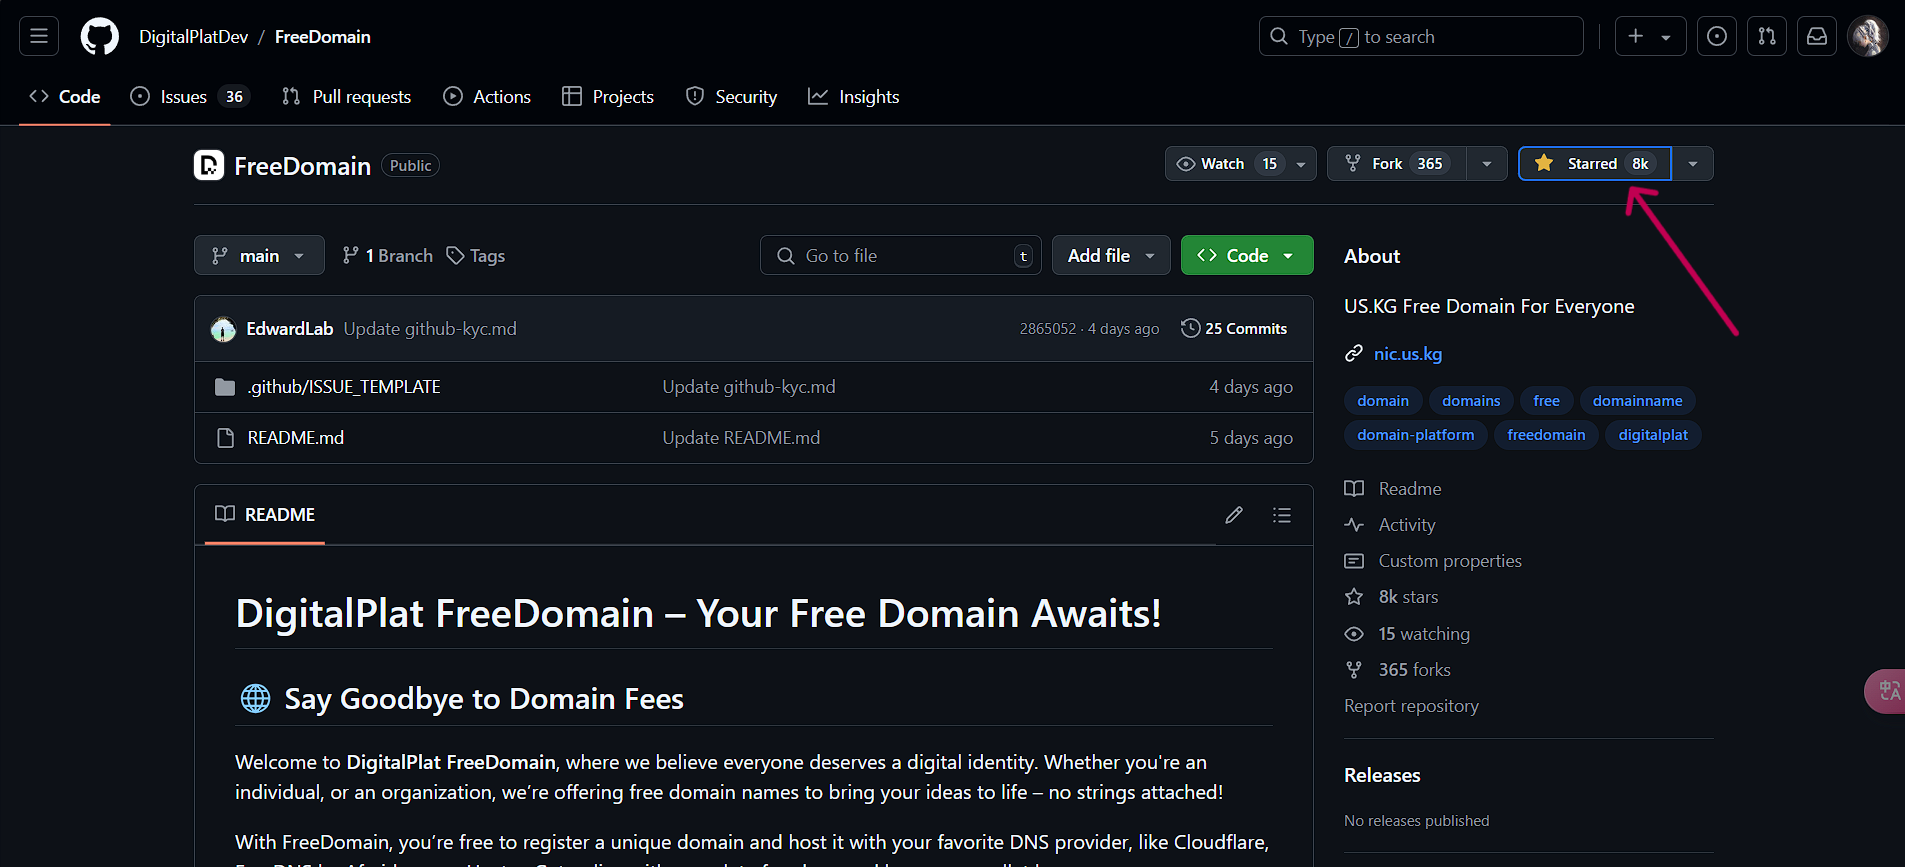
Task: Click the EdwardLab author name
Action: (290, 329)
